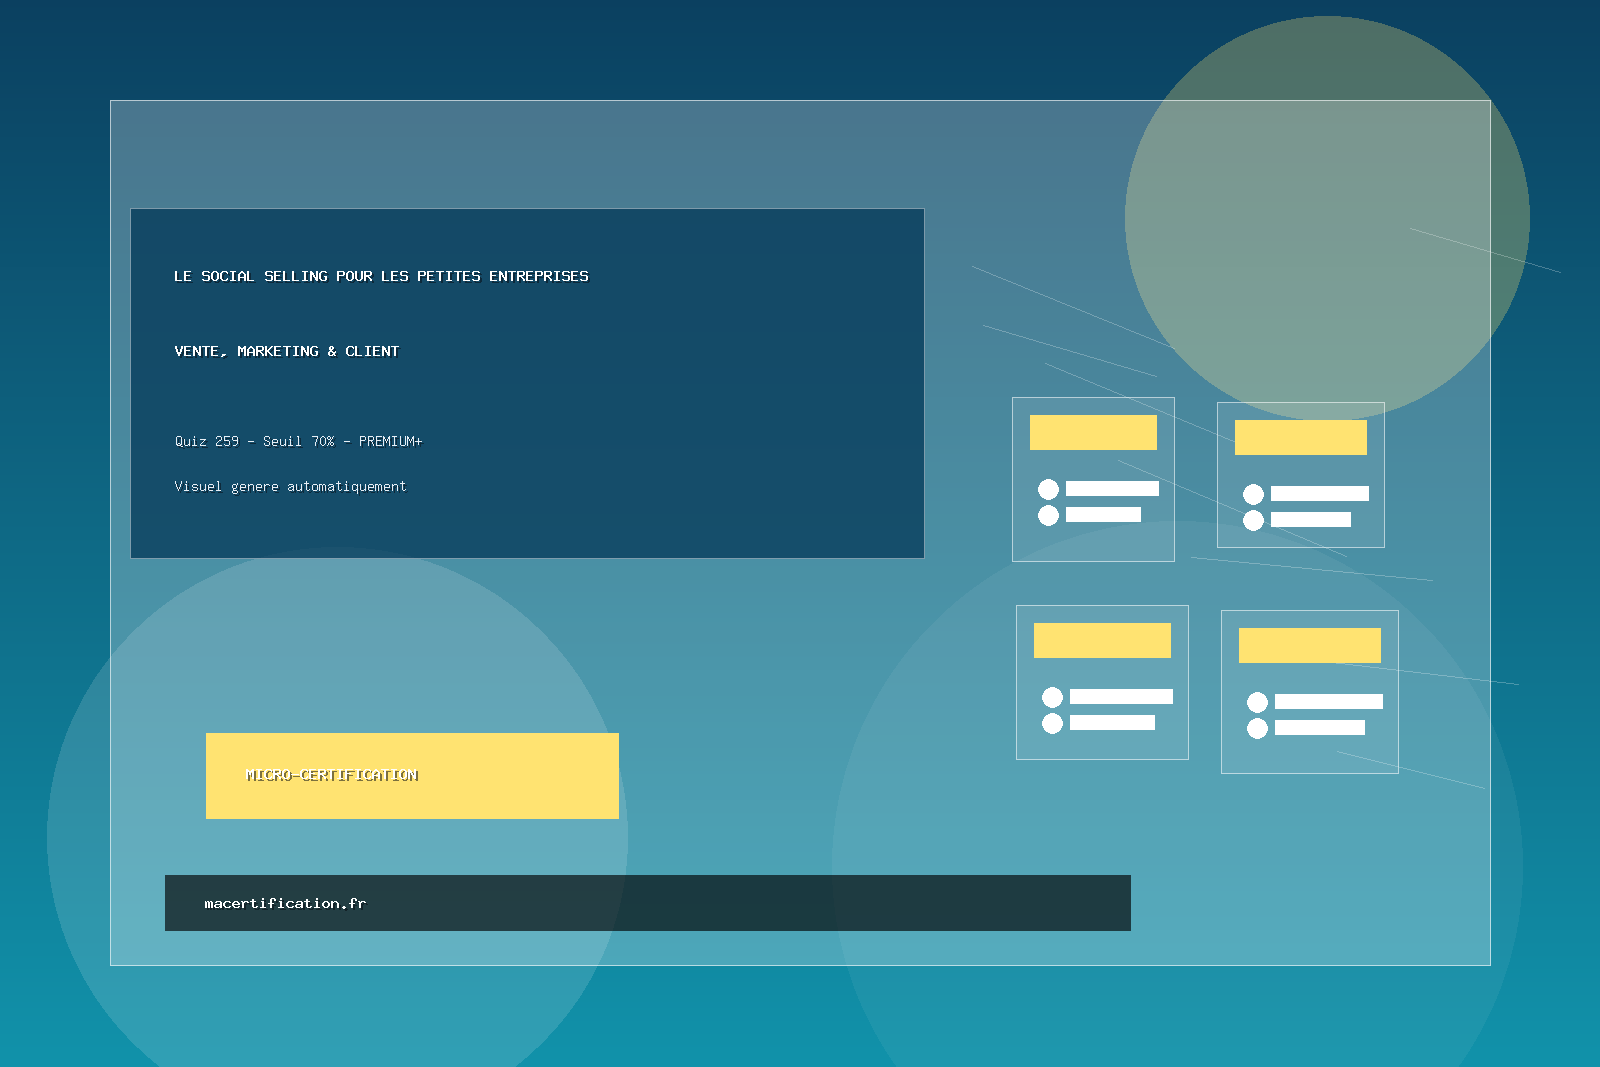
Task: Click the title LE SOCIAL SELLING POUR LES PETITES ENTREPRISES
Action: point(381,276)
